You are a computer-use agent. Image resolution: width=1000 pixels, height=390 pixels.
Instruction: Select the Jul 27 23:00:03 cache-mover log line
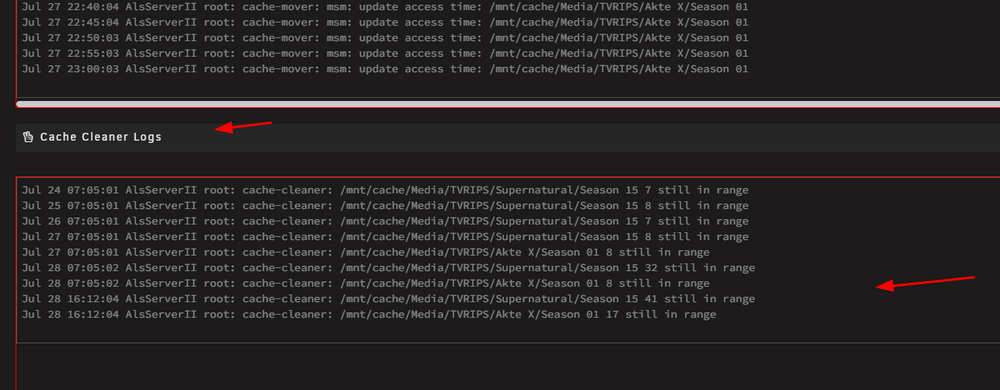(x=385, y=69)
